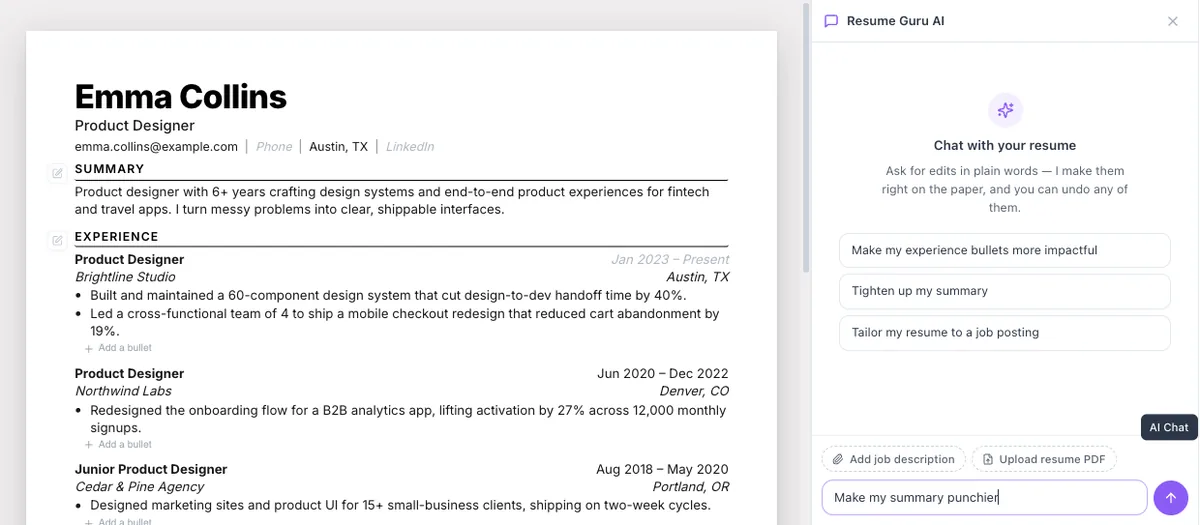Click the chat bubble icon in Resume Guru AI header

tap(831, 21)
